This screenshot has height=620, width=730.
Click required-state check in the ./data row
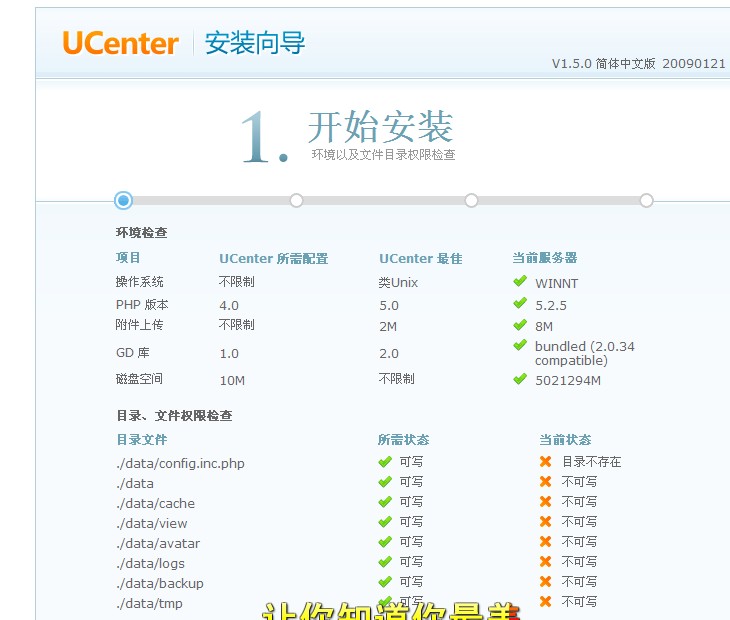pyautogui.click(x=385, y=482)
